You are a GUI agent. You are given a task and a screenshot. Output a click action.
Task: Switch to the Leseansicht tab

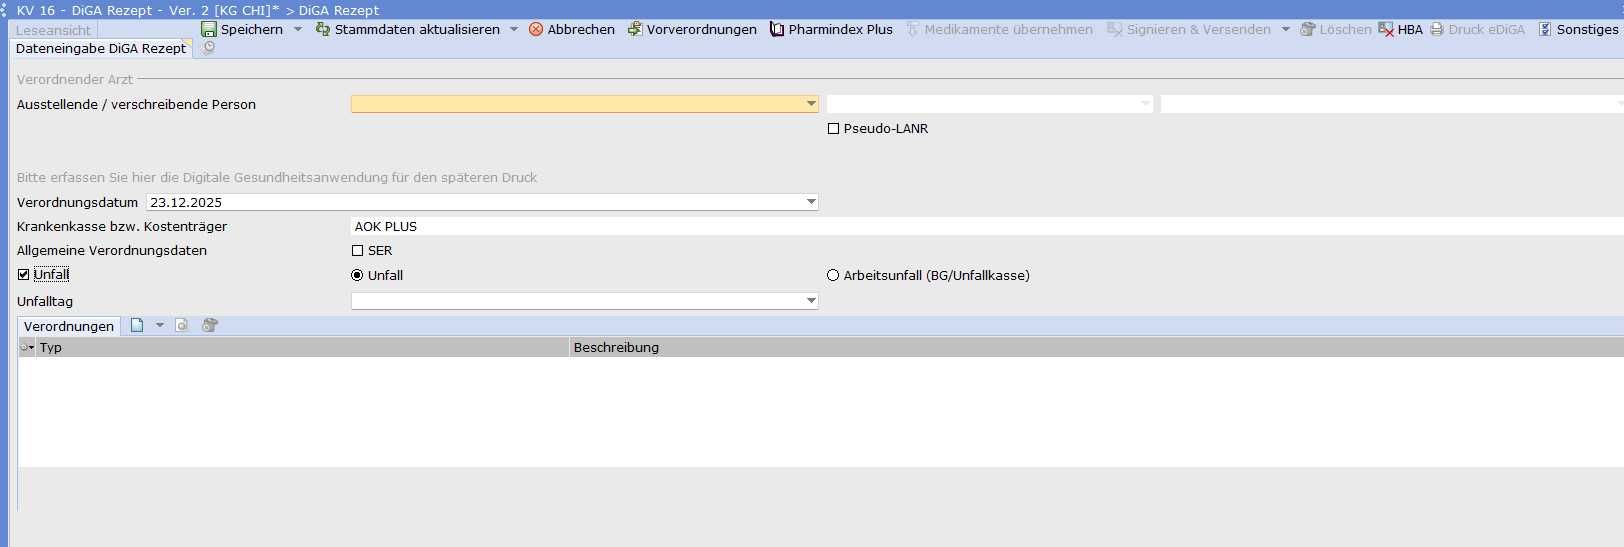53,30
